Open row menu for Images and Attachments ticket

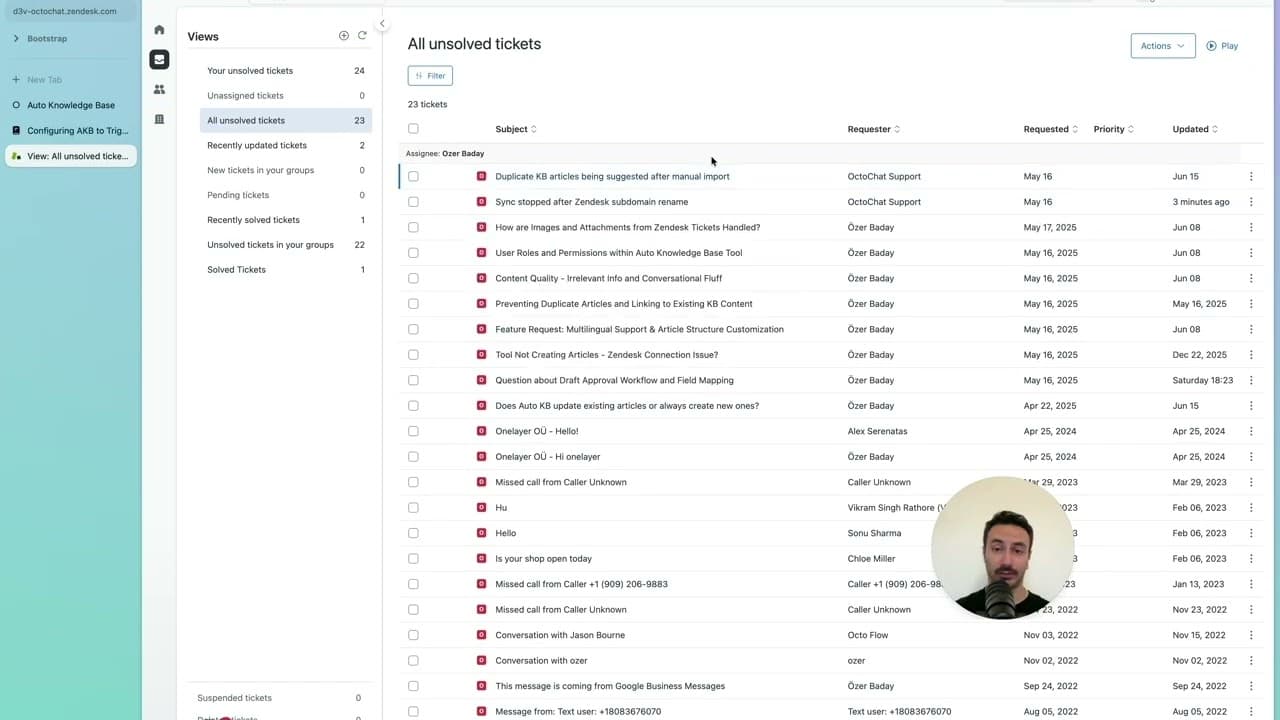point(1251,227)
